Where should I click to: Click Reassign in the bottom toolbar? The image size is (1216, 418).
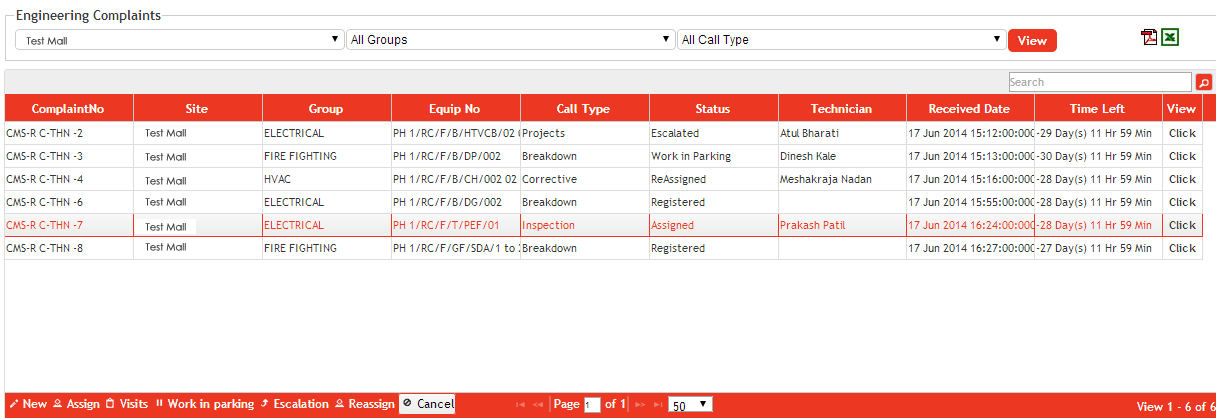(x=365, y=404)
